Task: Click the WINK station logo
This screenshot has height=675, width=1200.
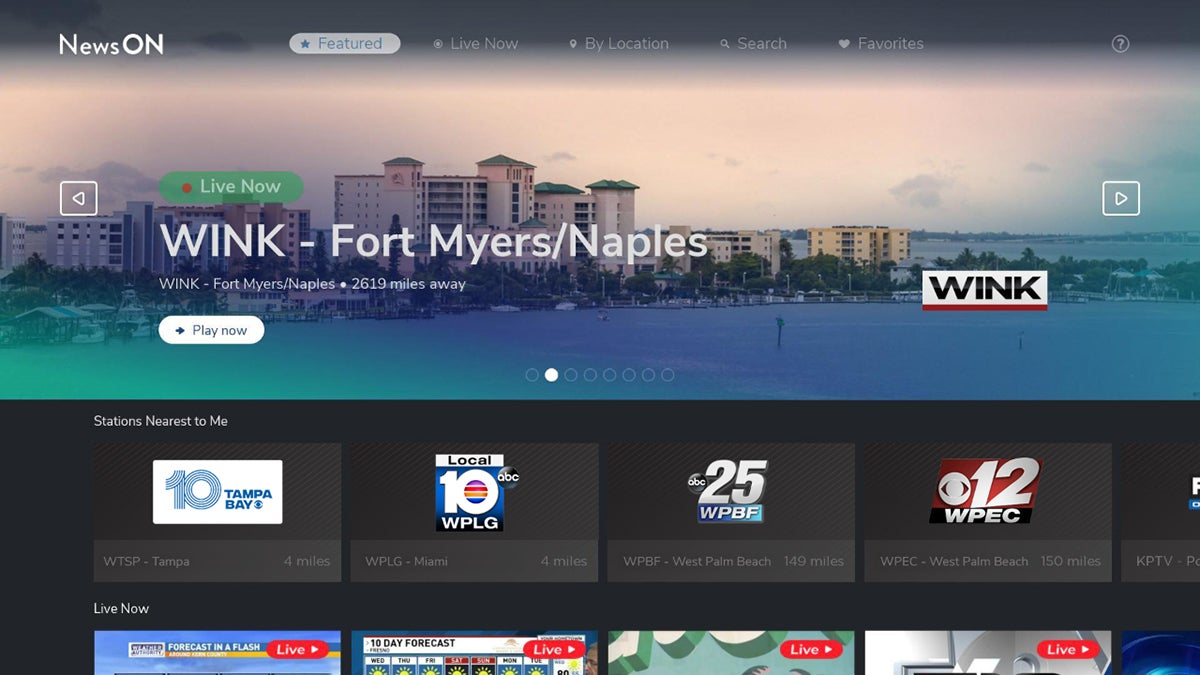Action: coord(984,290)
